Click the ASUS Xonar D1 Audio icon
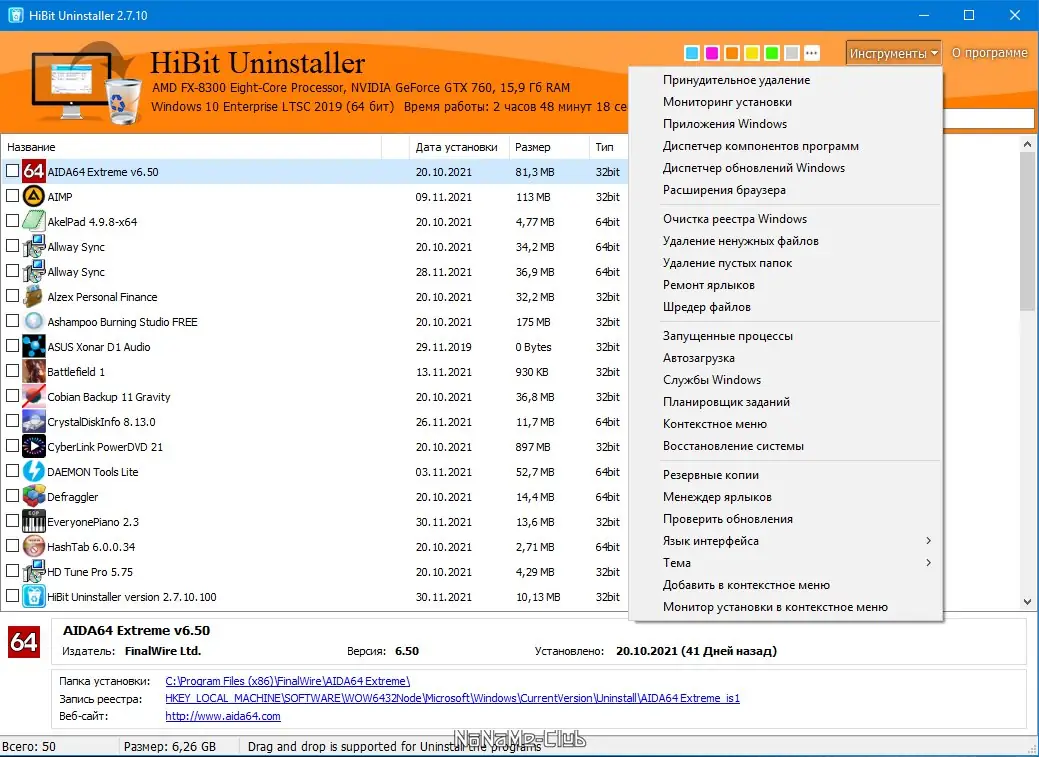 tap(33, 347)
